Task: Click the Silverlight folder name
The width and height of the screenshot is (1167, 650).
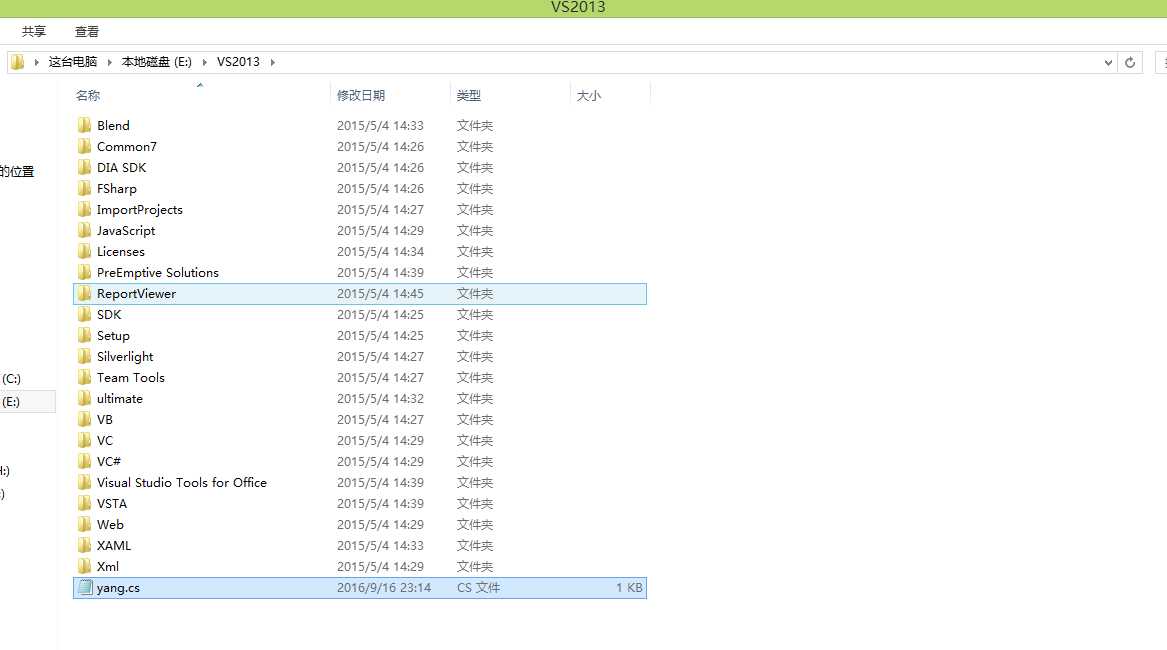Action: tap(125, 357)
